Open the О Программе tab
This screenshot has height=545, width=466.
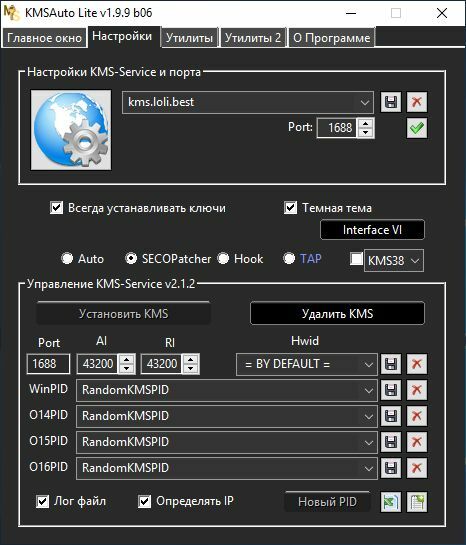pos(332,38)
